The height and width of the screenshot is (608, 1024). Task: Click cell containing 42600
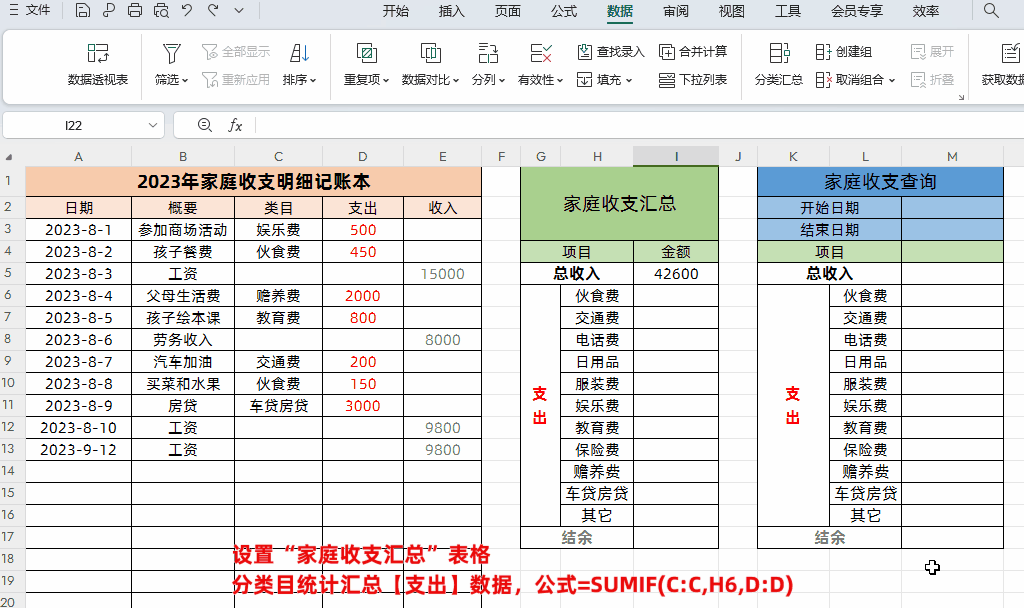(x=676, y=274)
